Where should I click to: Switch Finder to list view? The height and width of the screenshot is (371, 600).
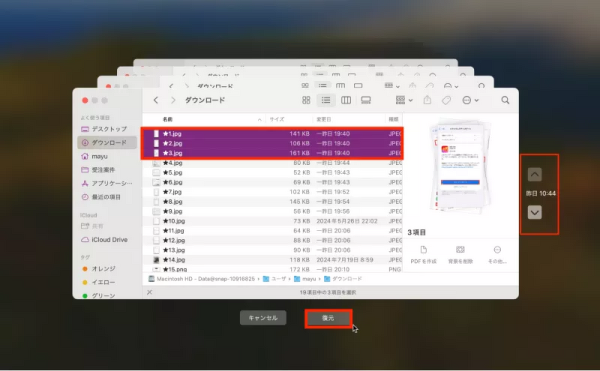pos(326,100)
